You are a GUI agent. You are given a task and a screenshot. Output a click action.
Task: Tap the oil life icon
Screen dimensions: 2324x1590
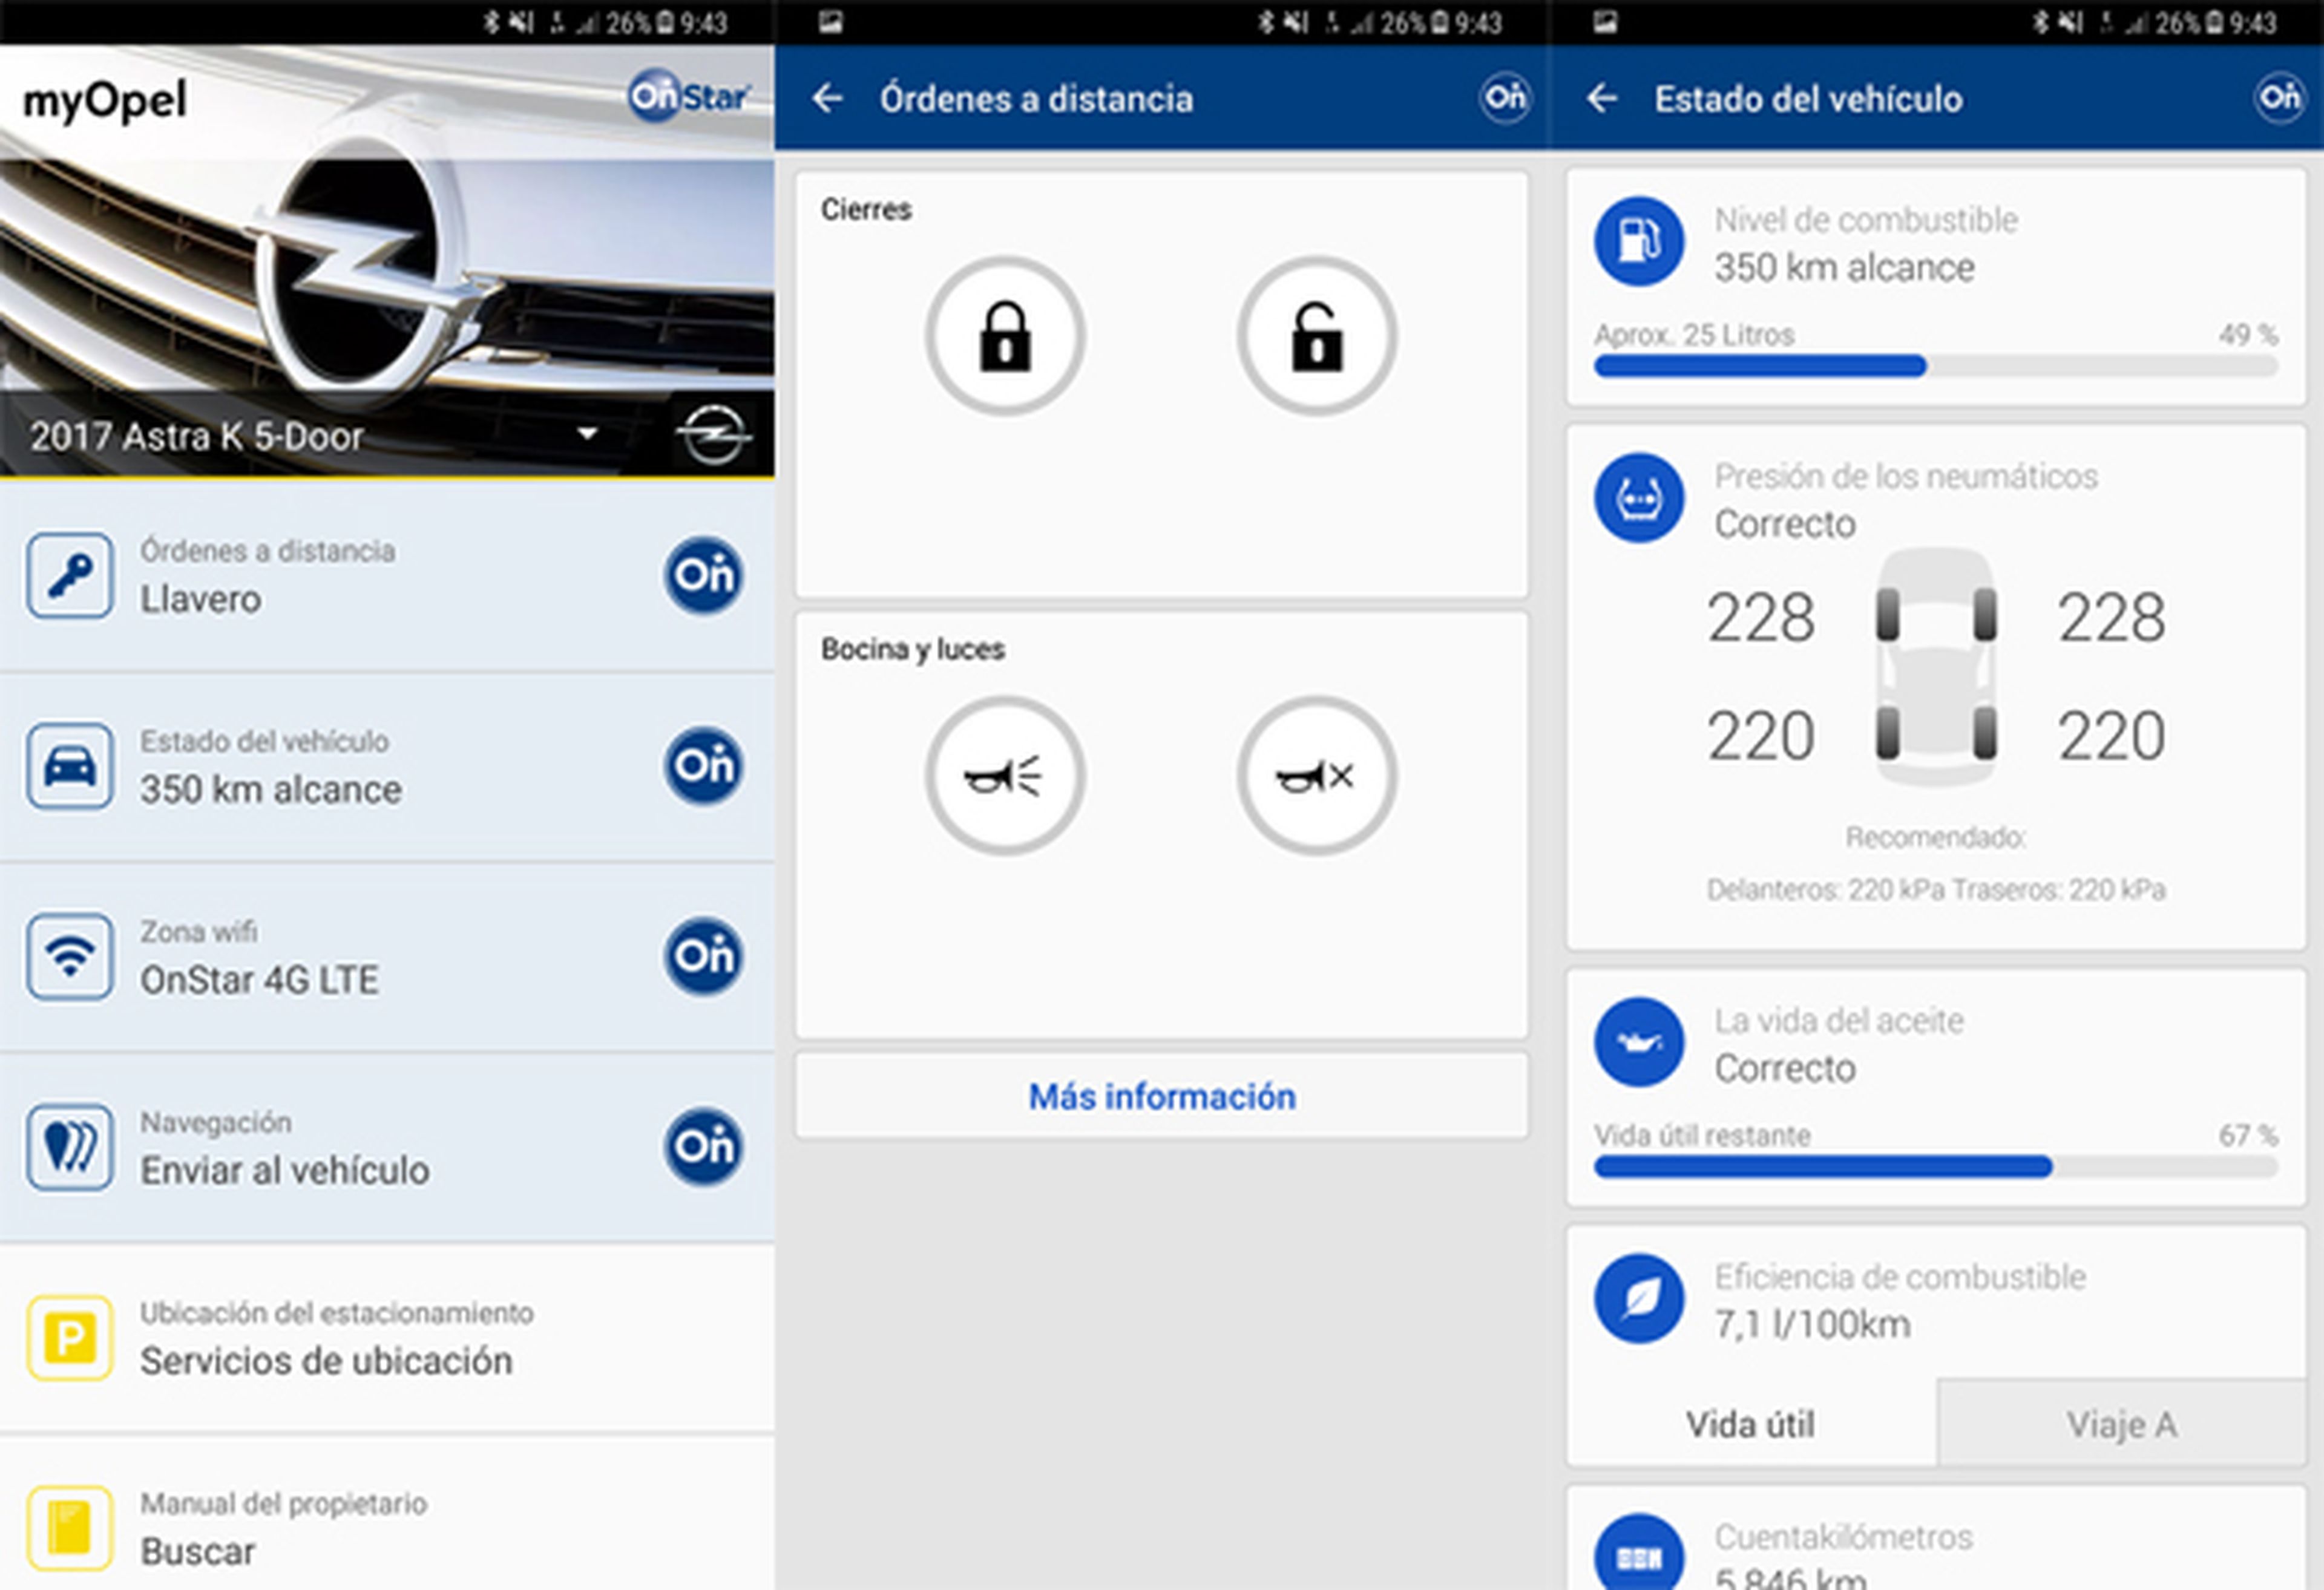pos(1639,1042)
